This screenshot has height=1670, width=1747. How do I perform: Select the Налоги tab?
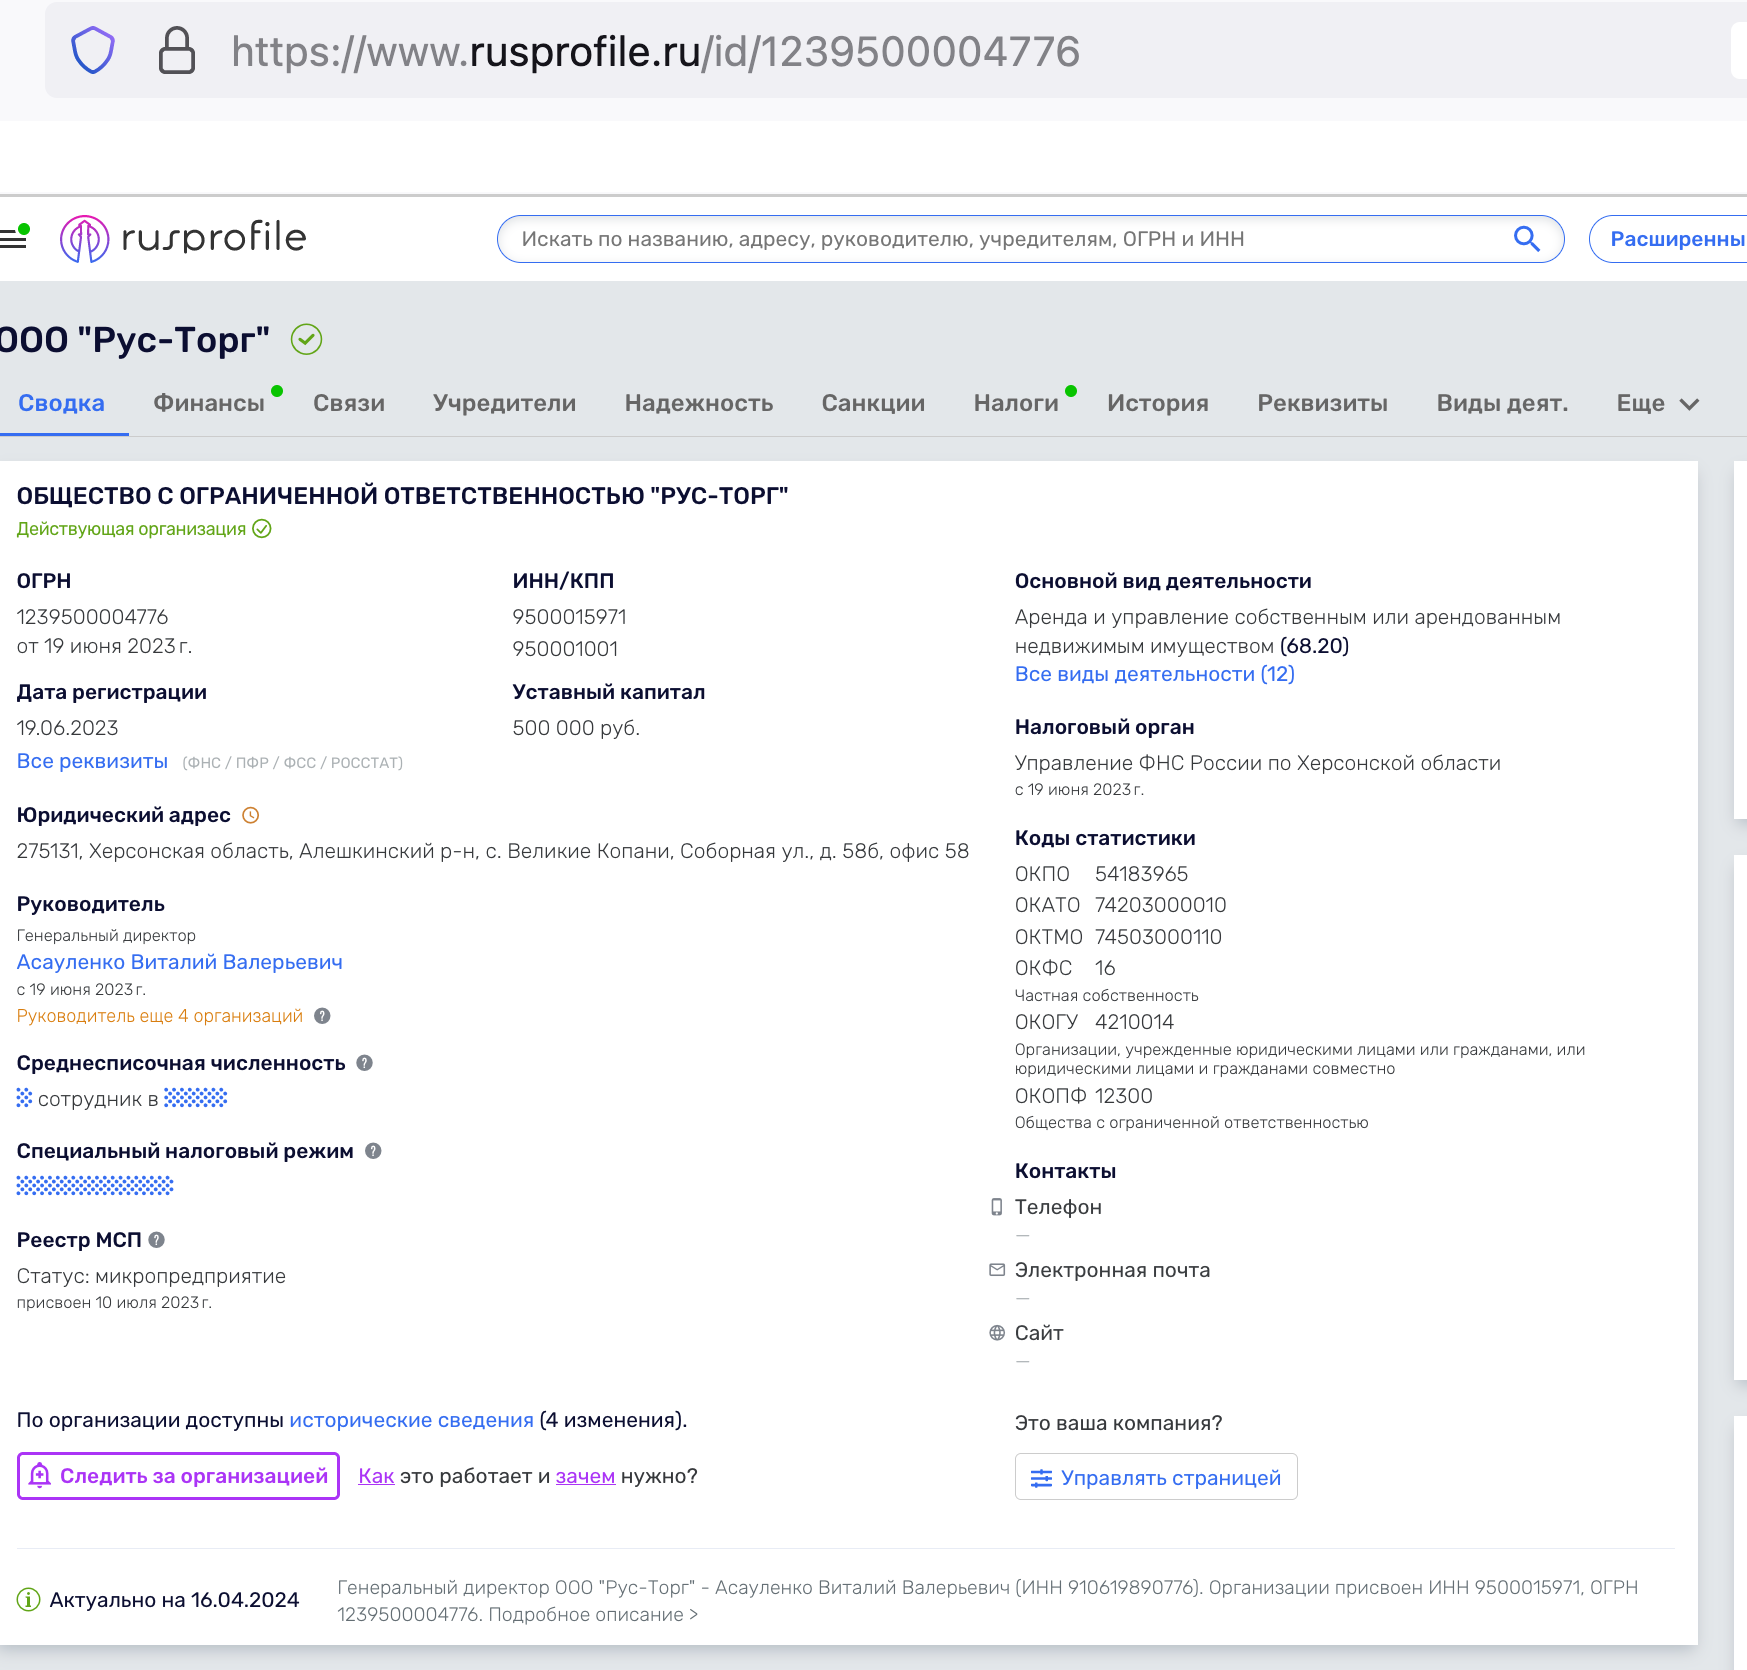(x=1015, y=404)
